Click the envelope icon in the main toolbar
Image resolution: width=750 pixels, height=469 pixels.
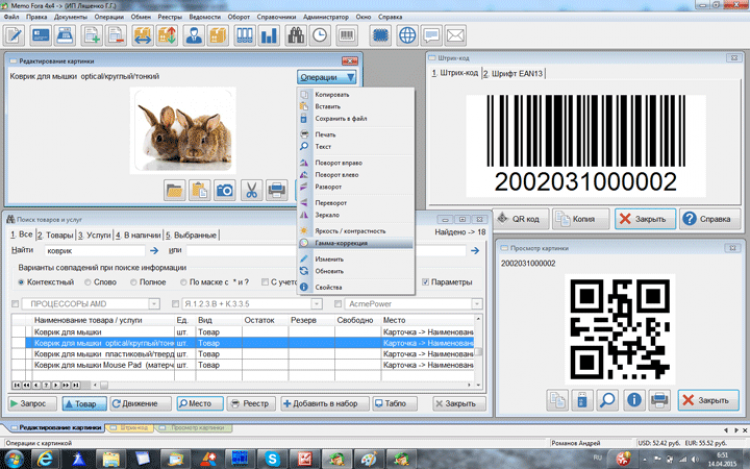coord(457,35)
